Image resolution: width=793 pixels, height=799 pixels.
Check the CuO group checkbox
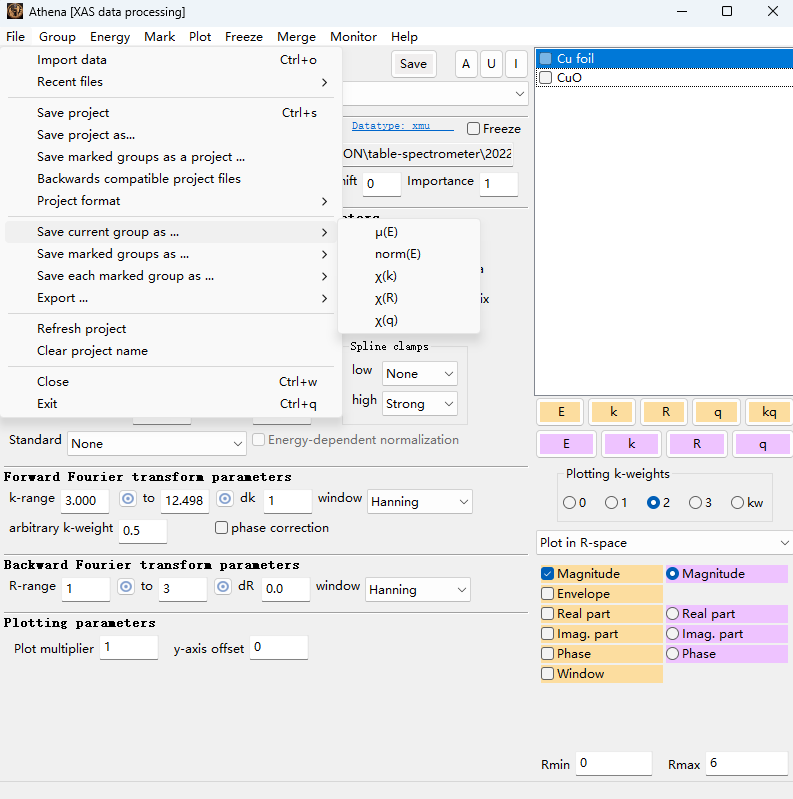tap(546, 78)
